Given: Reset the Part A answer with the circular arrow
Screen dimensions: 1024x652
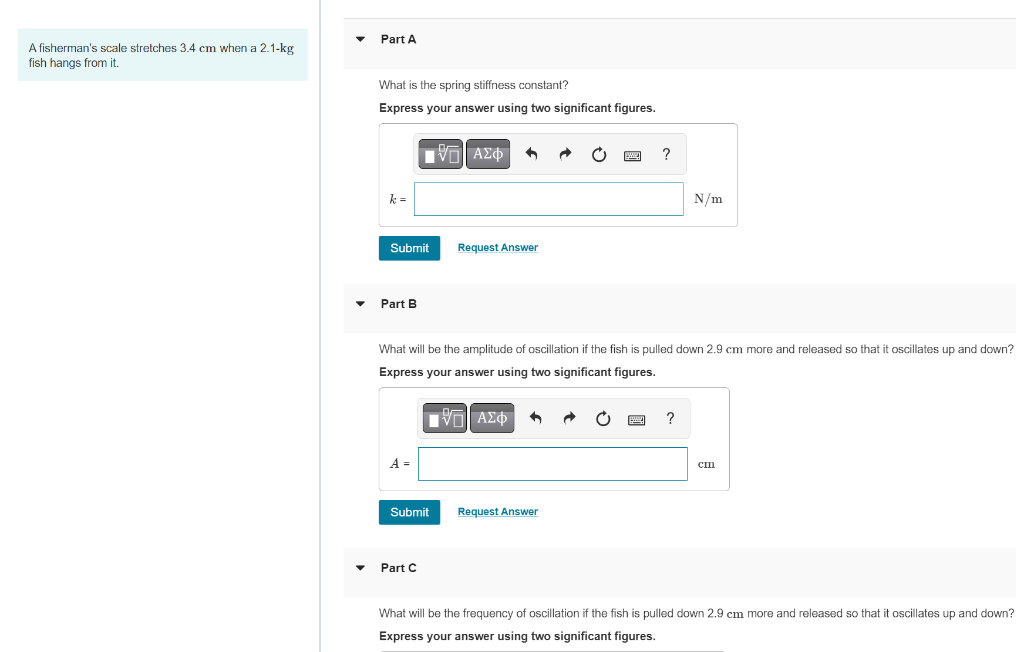Looking at the screenshot, I should [599, 154].
